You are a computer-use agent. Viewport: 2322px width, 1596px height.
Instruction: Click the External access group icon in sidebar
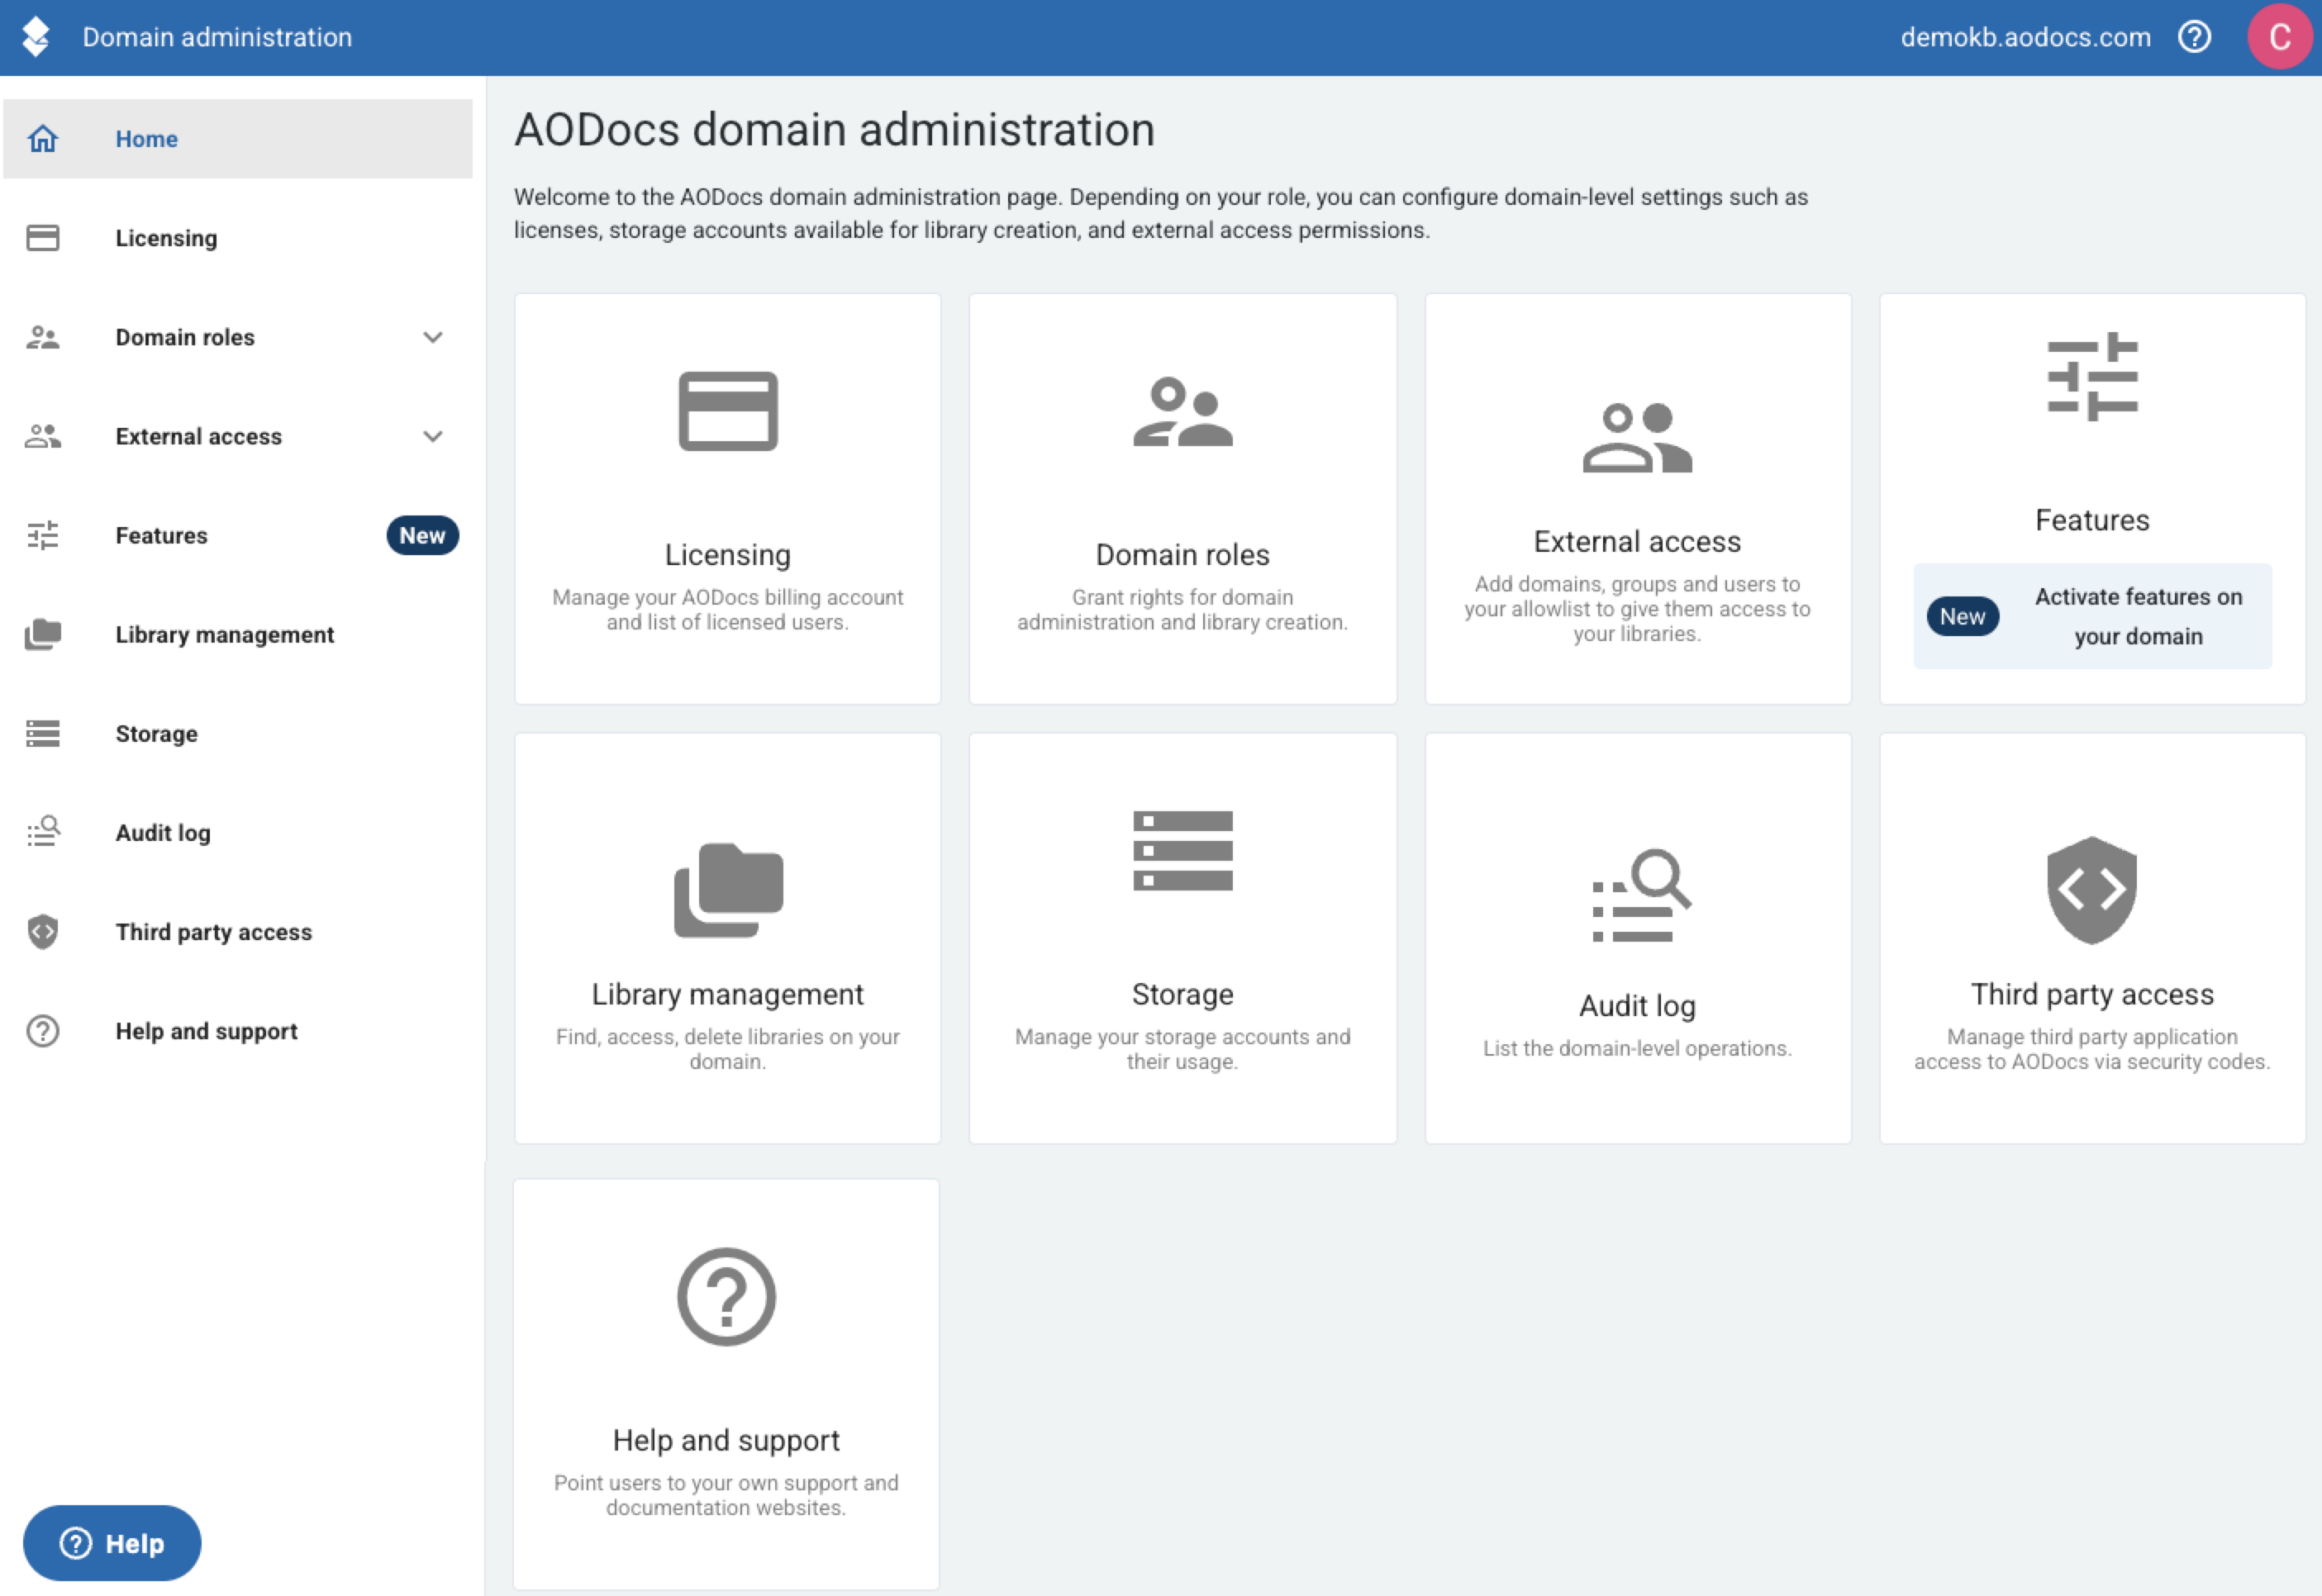click(x=43, y=436)
